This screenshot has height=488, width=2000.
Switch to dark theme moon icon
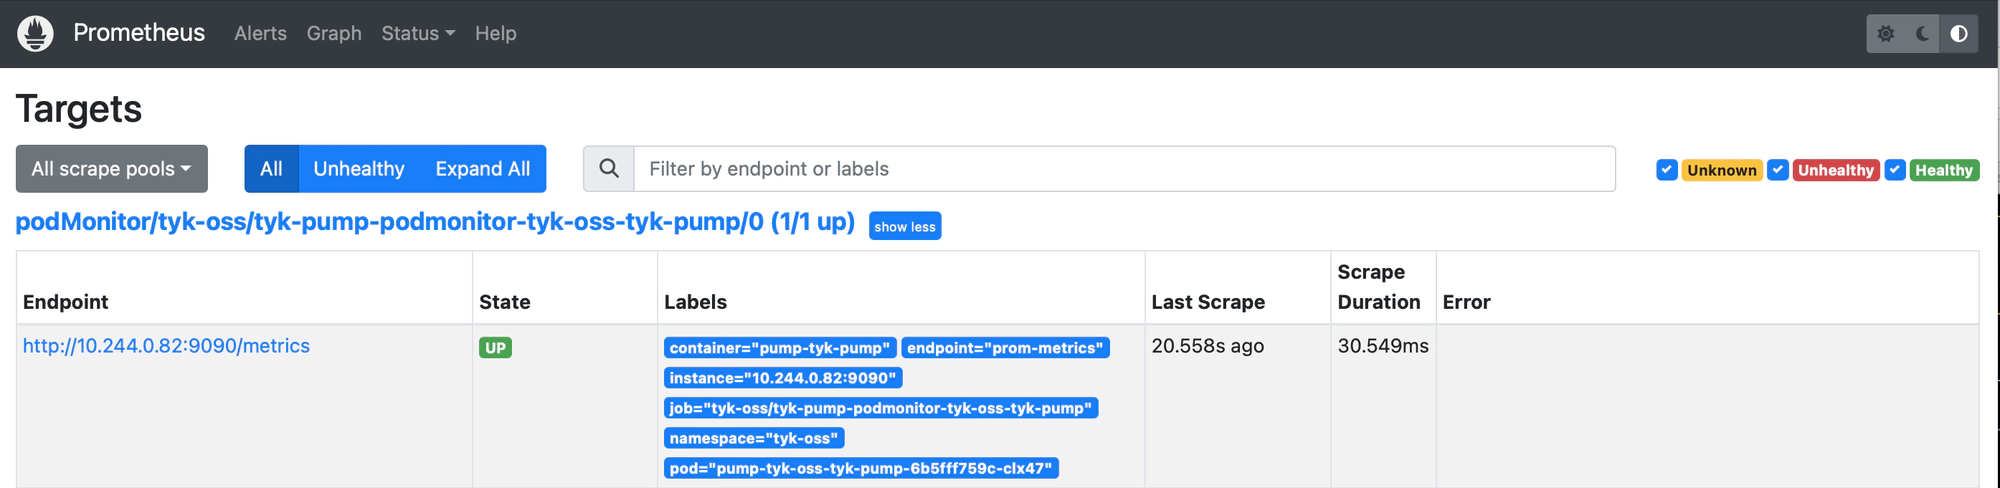(1922, 34)
